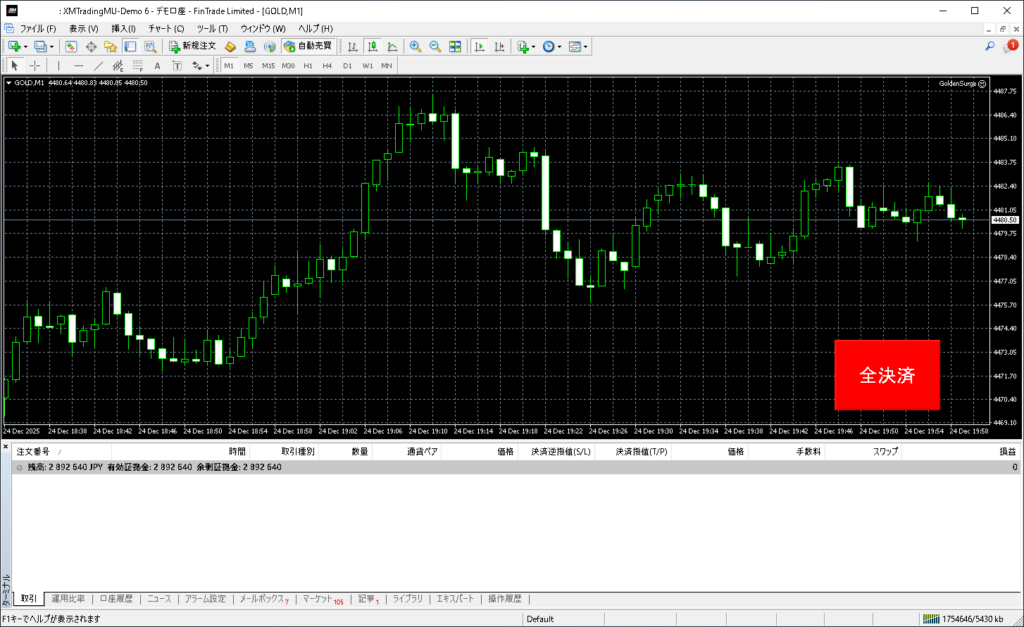Expand the periodicity clock dropdown

(x=560, y=46)
